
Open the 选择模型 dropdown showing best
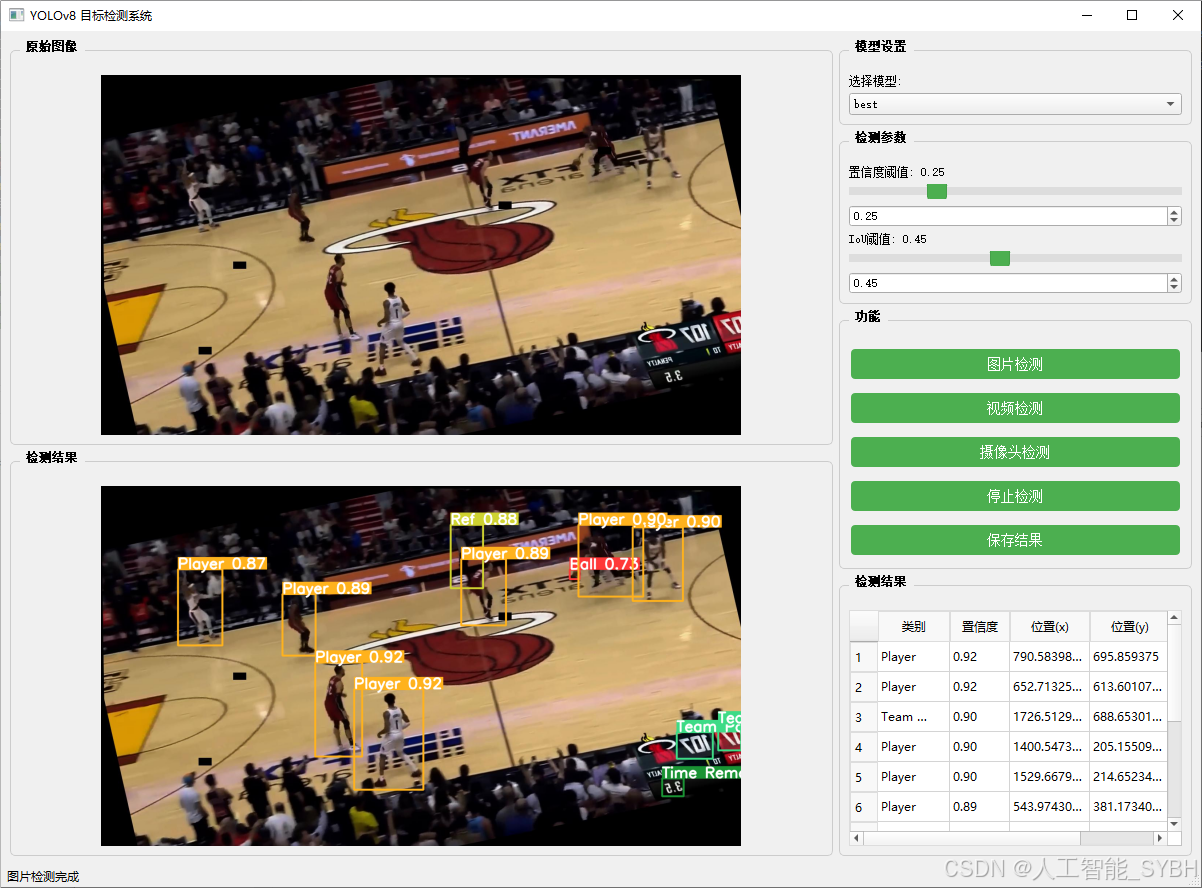coord(1015,104)
